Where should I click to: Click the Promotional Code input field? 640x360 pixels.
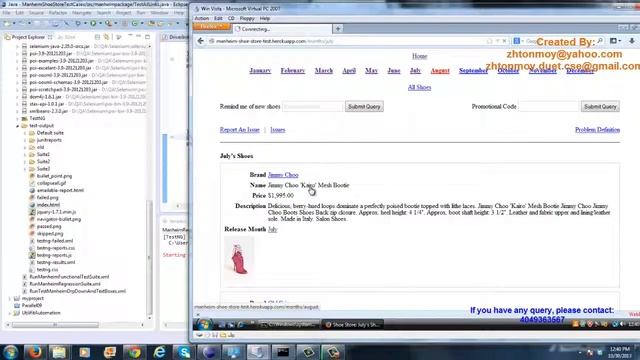tap(549, 107)
